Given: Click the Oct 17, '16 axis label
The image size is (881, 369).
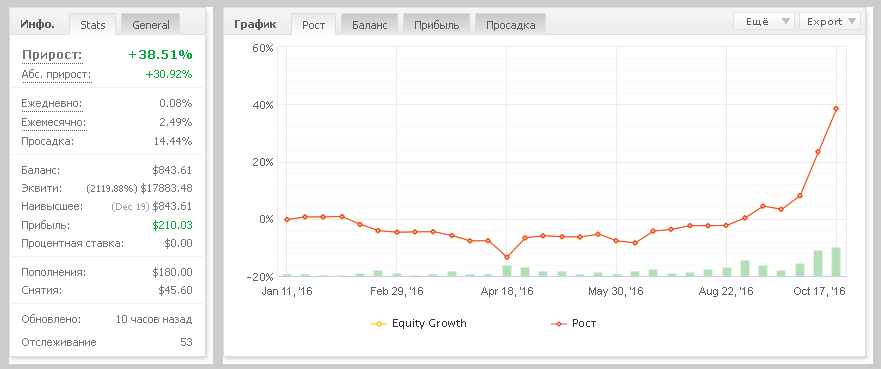Looking at the screenshot, I should (819, 291).
